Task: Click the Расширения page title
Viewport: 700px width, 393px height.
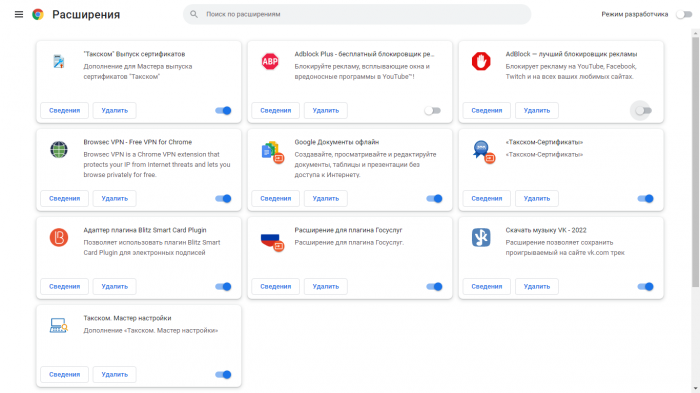Action: [x=86, y=14]
